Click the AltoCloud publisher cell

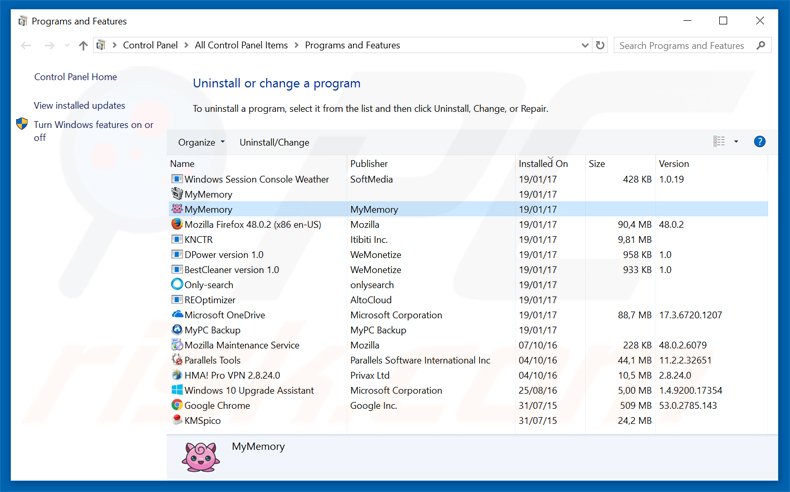[x=371, y=300]
